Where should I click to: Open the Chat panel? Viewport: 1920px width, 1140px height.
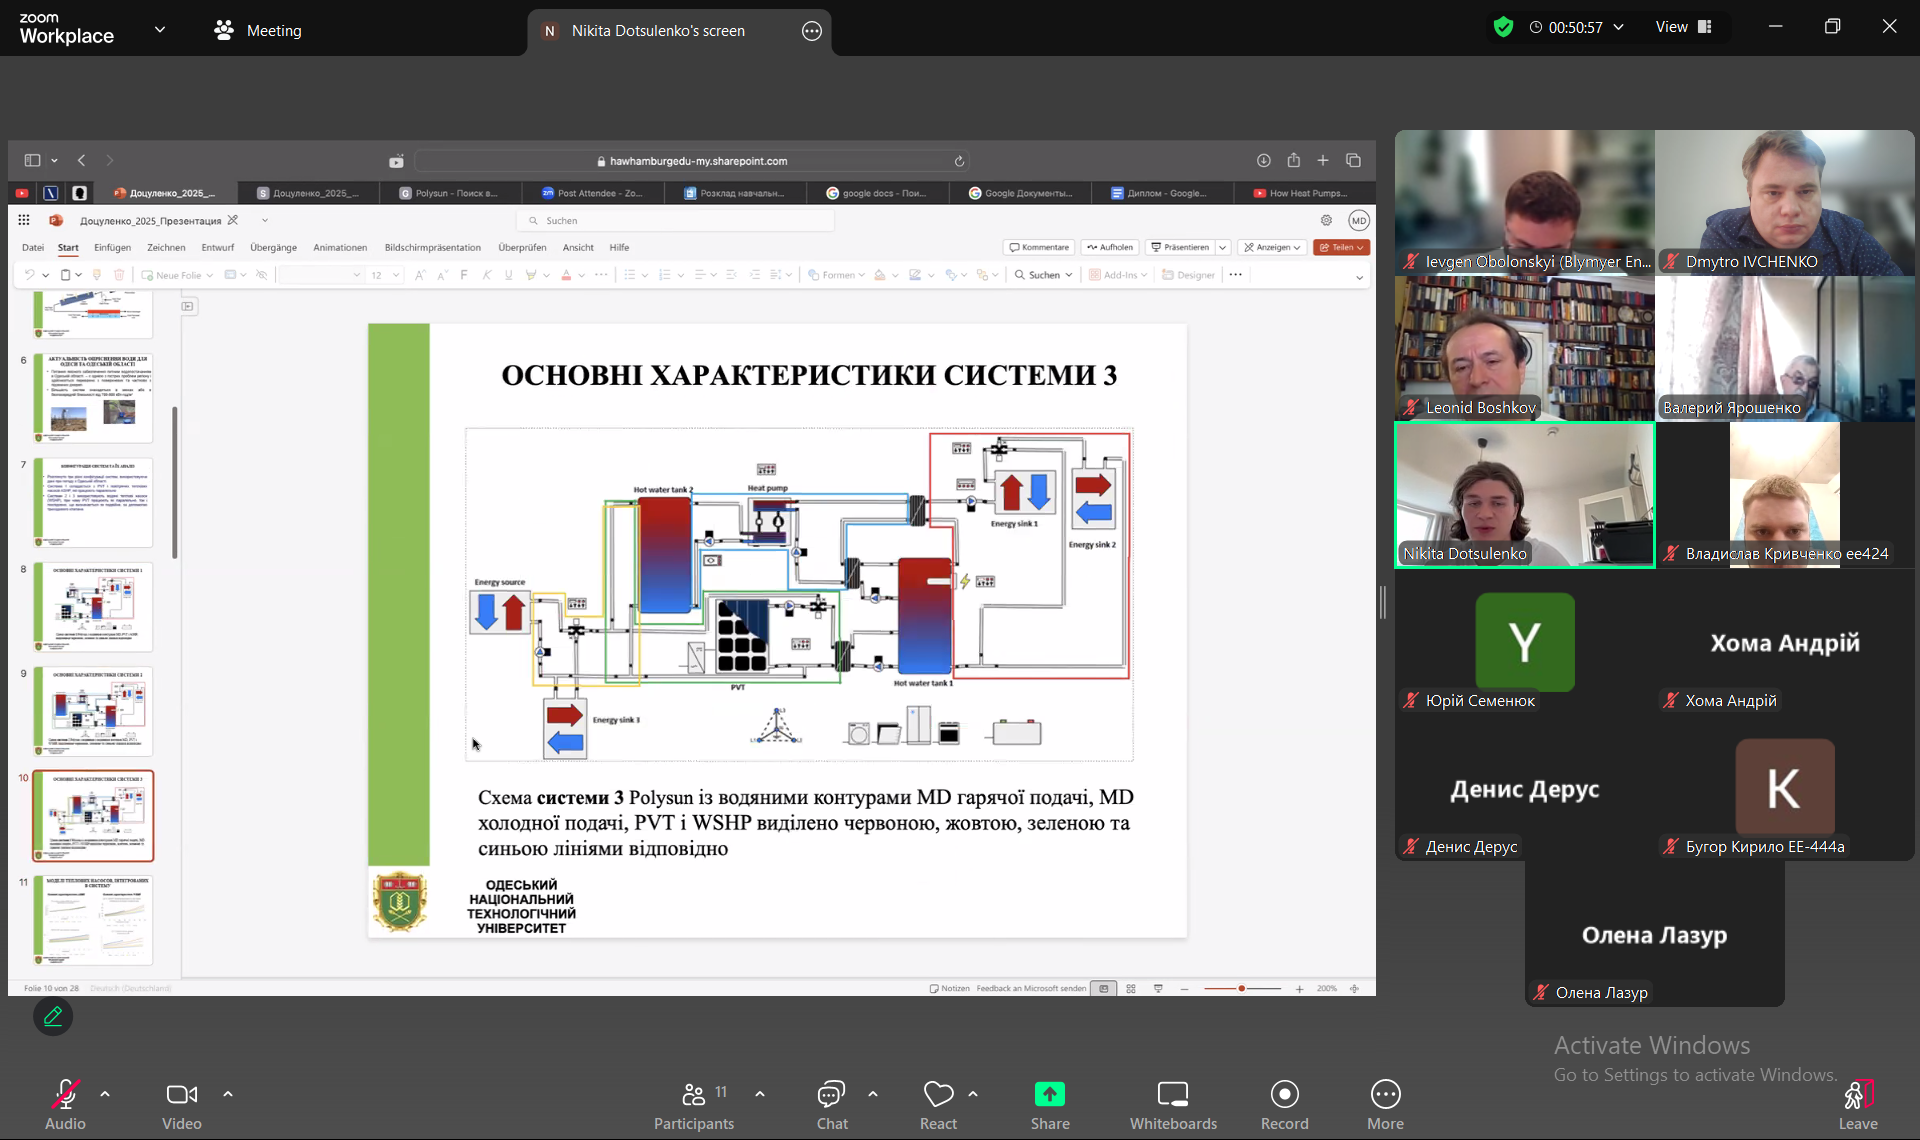pos(832,1104)
